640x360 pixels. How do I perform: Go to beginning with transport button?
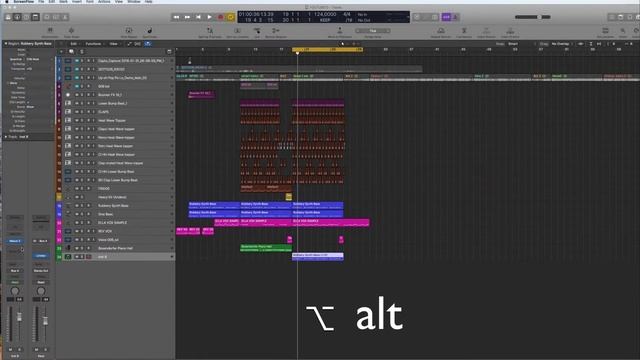point(198,17)
